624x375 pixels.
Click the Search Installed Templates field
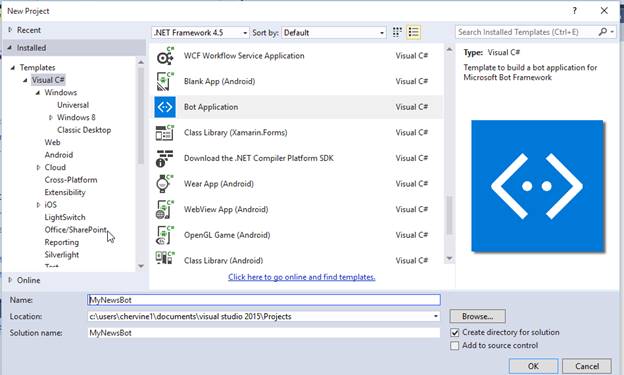(526, 32)
